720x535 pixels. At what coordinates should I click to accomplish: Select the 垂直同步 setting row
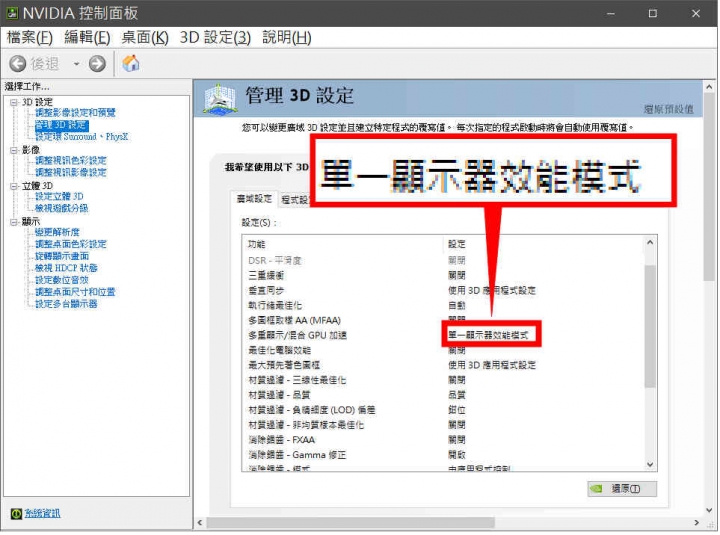tap(443, 291)
